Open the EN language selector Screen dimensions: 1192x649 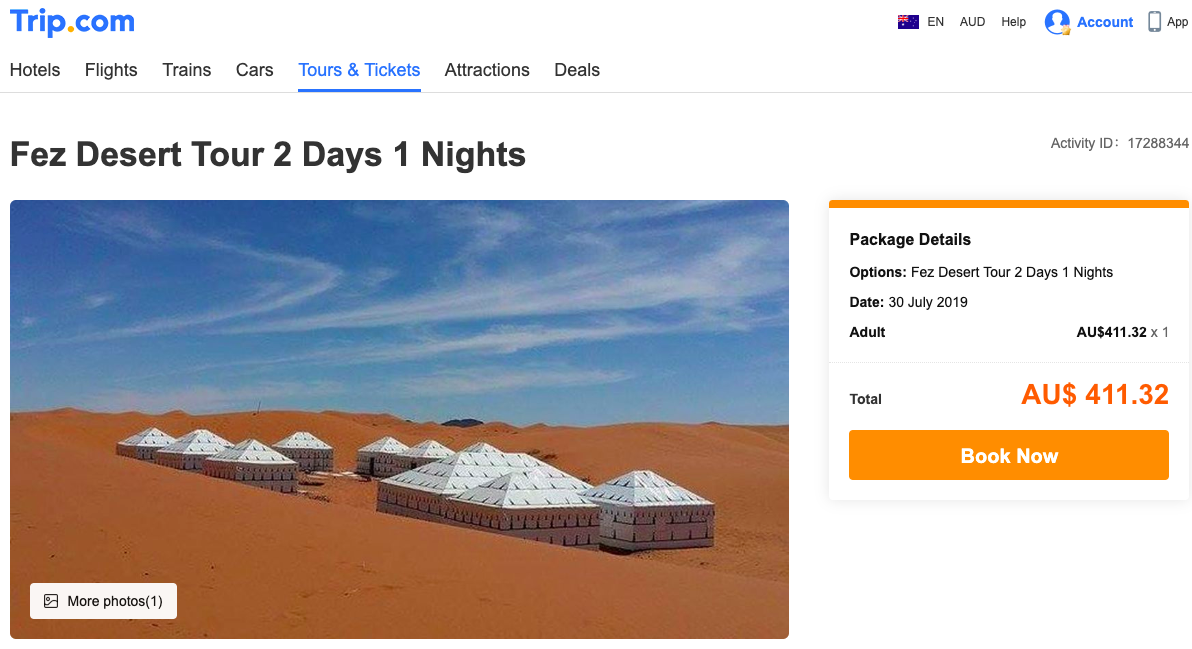(x=935, y=21)
